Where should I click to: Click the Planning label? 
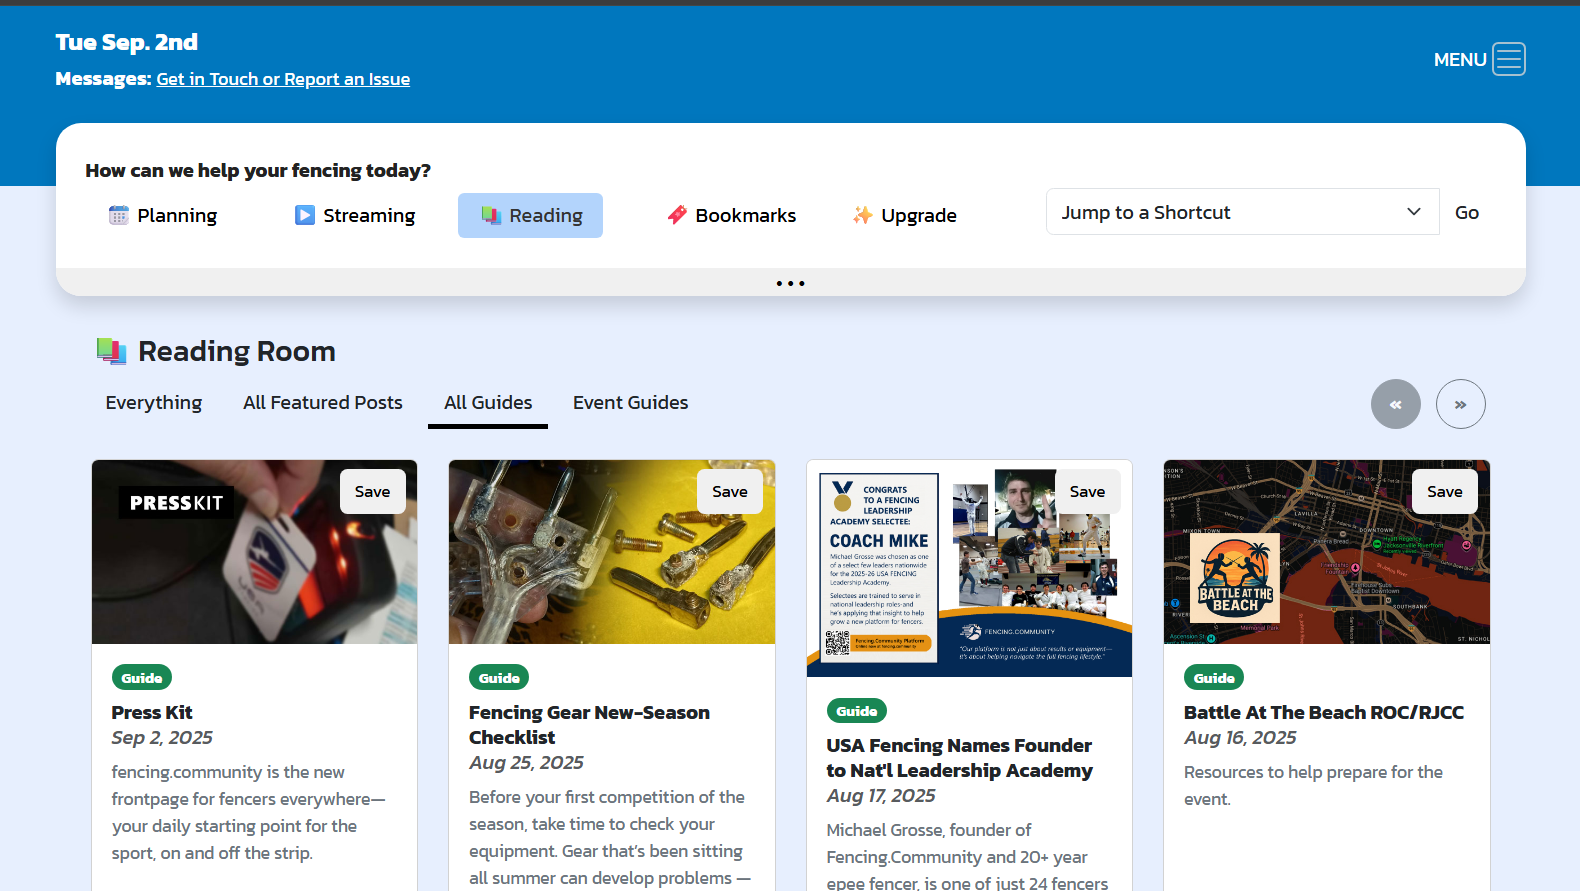[177, 215]
